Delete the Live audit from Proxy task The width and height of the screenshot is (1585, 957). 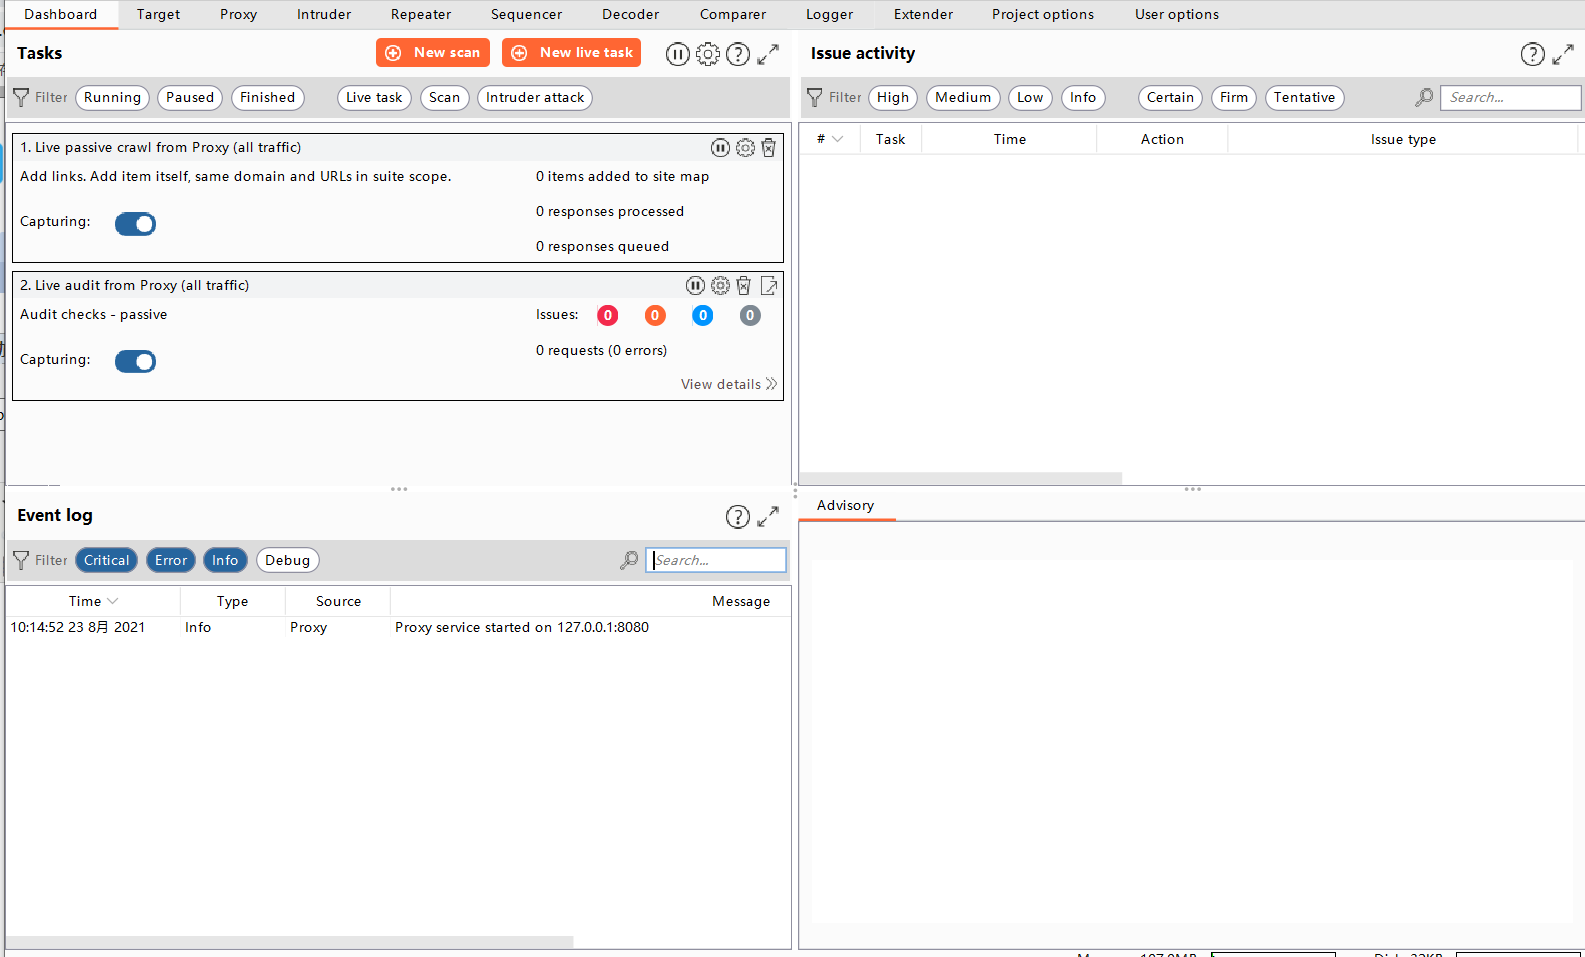743,286
